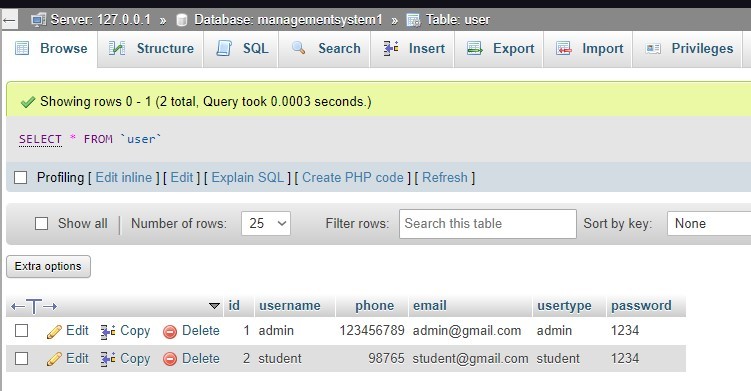Select the admin row checkbox
The width and height of the screenshot is (751, 391).
(22, 331)
